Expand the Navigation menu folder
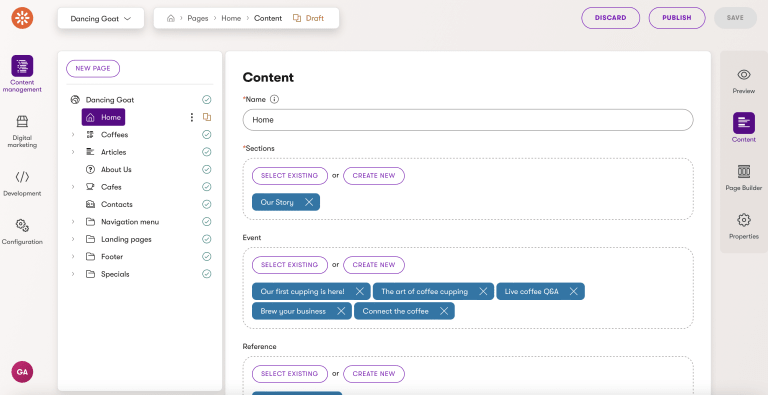Image resolution: width=768 pixels, height=395 pixels. (x=73, y=222)
